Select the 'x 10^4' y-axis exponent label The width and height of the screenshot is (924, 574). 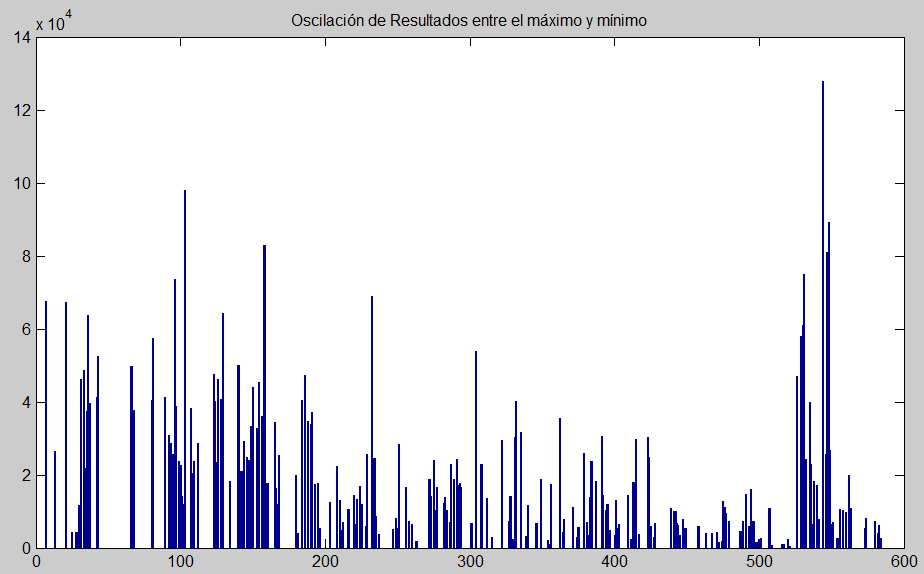(x=54, y=21)
